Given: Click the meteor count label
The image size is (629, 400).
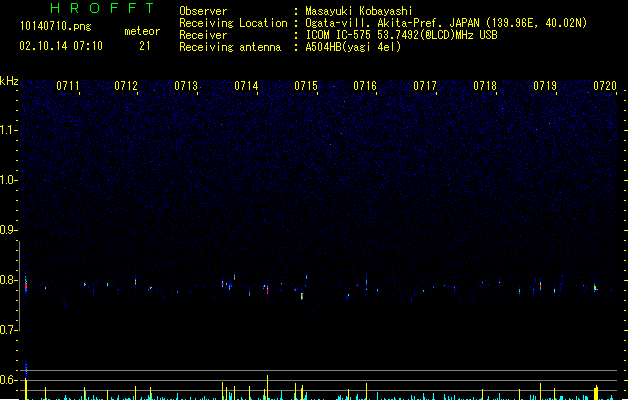Looking at the screenshot, I should (x=142, y=31).
